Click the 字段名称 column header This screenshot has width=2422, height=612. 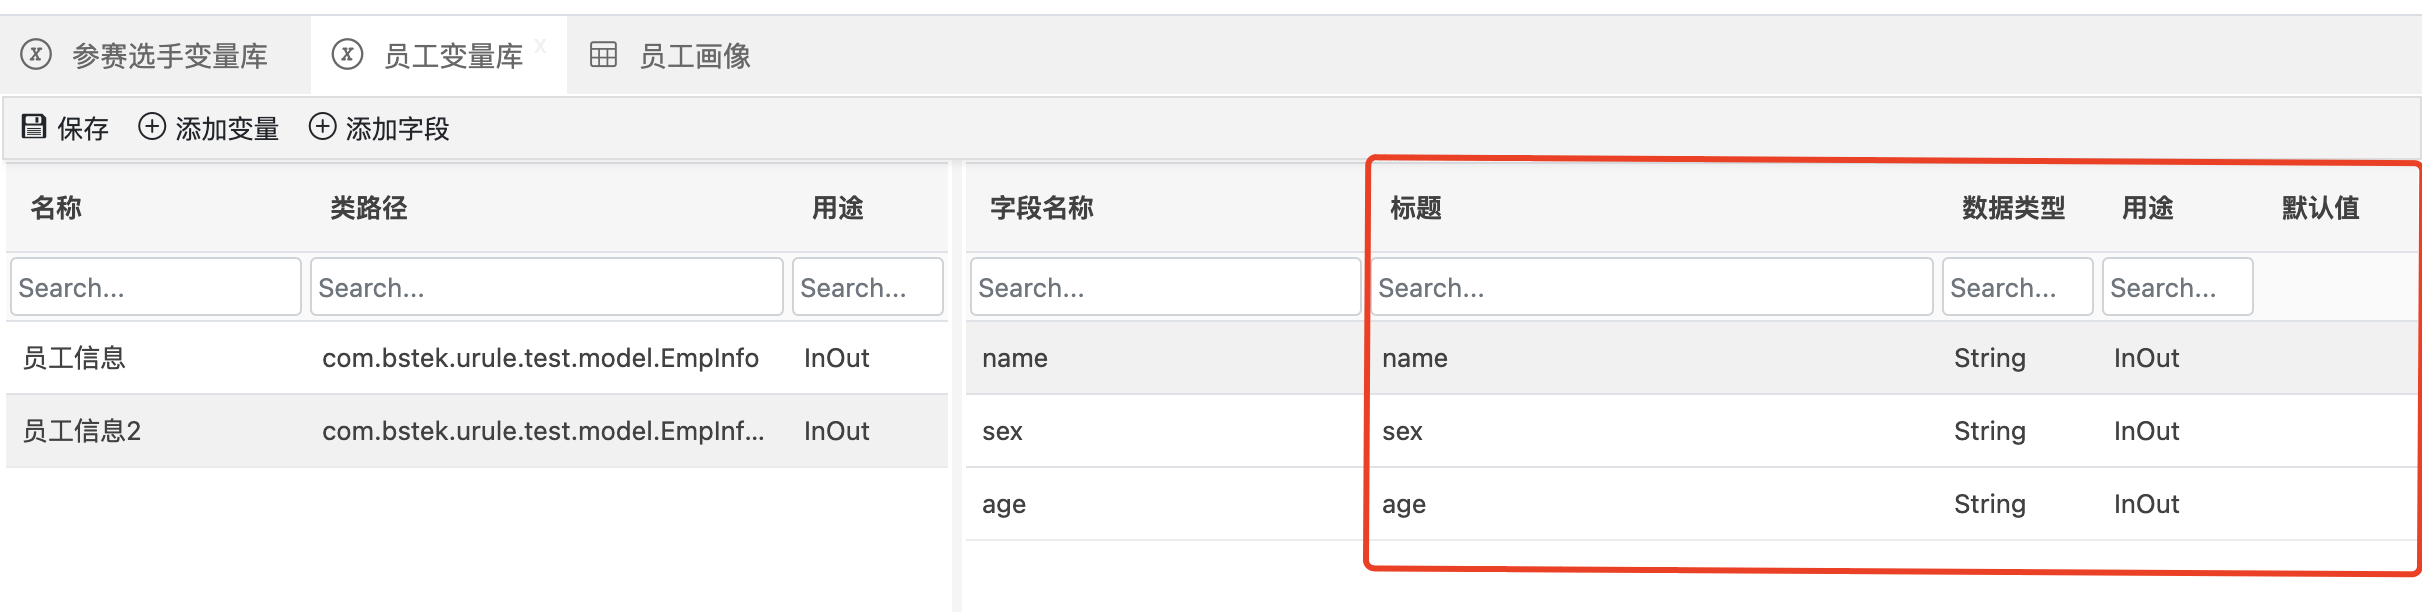tap(1041, 208)
